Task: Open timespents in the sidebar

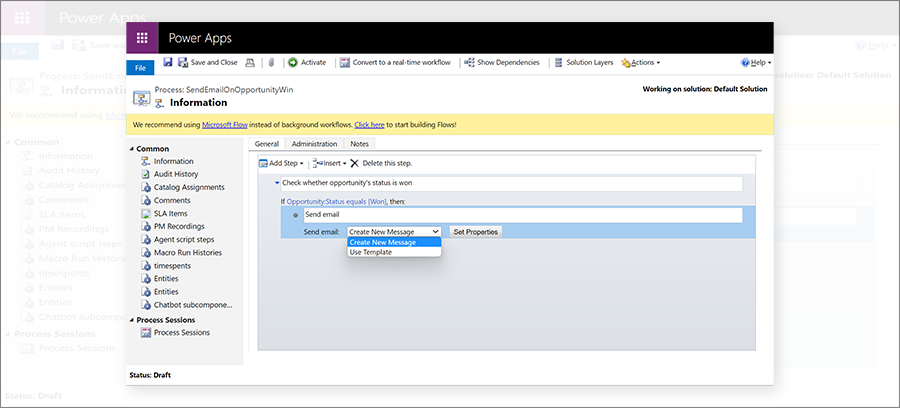Action: (172, 266)
